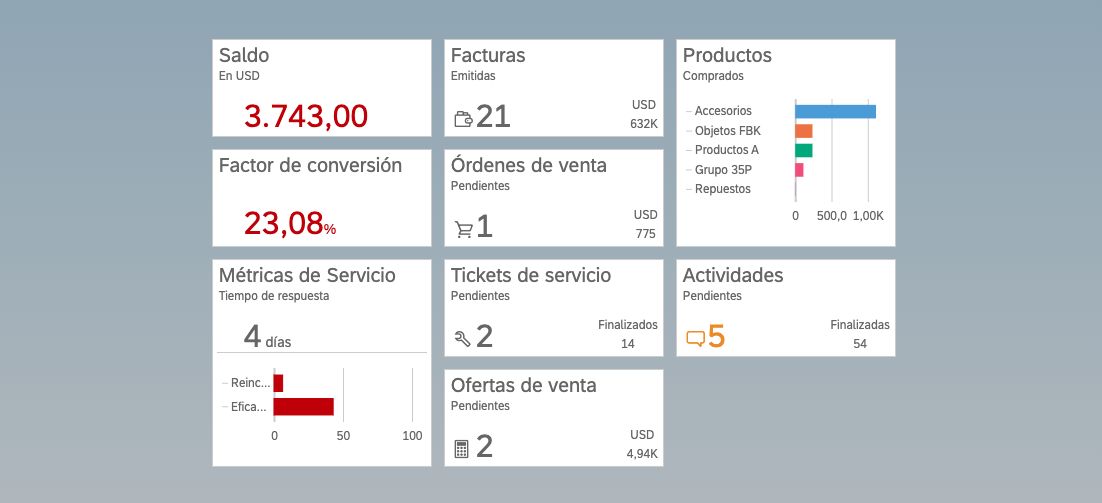Click the speech bubble icon in Actividades

[x=695, y=338]
